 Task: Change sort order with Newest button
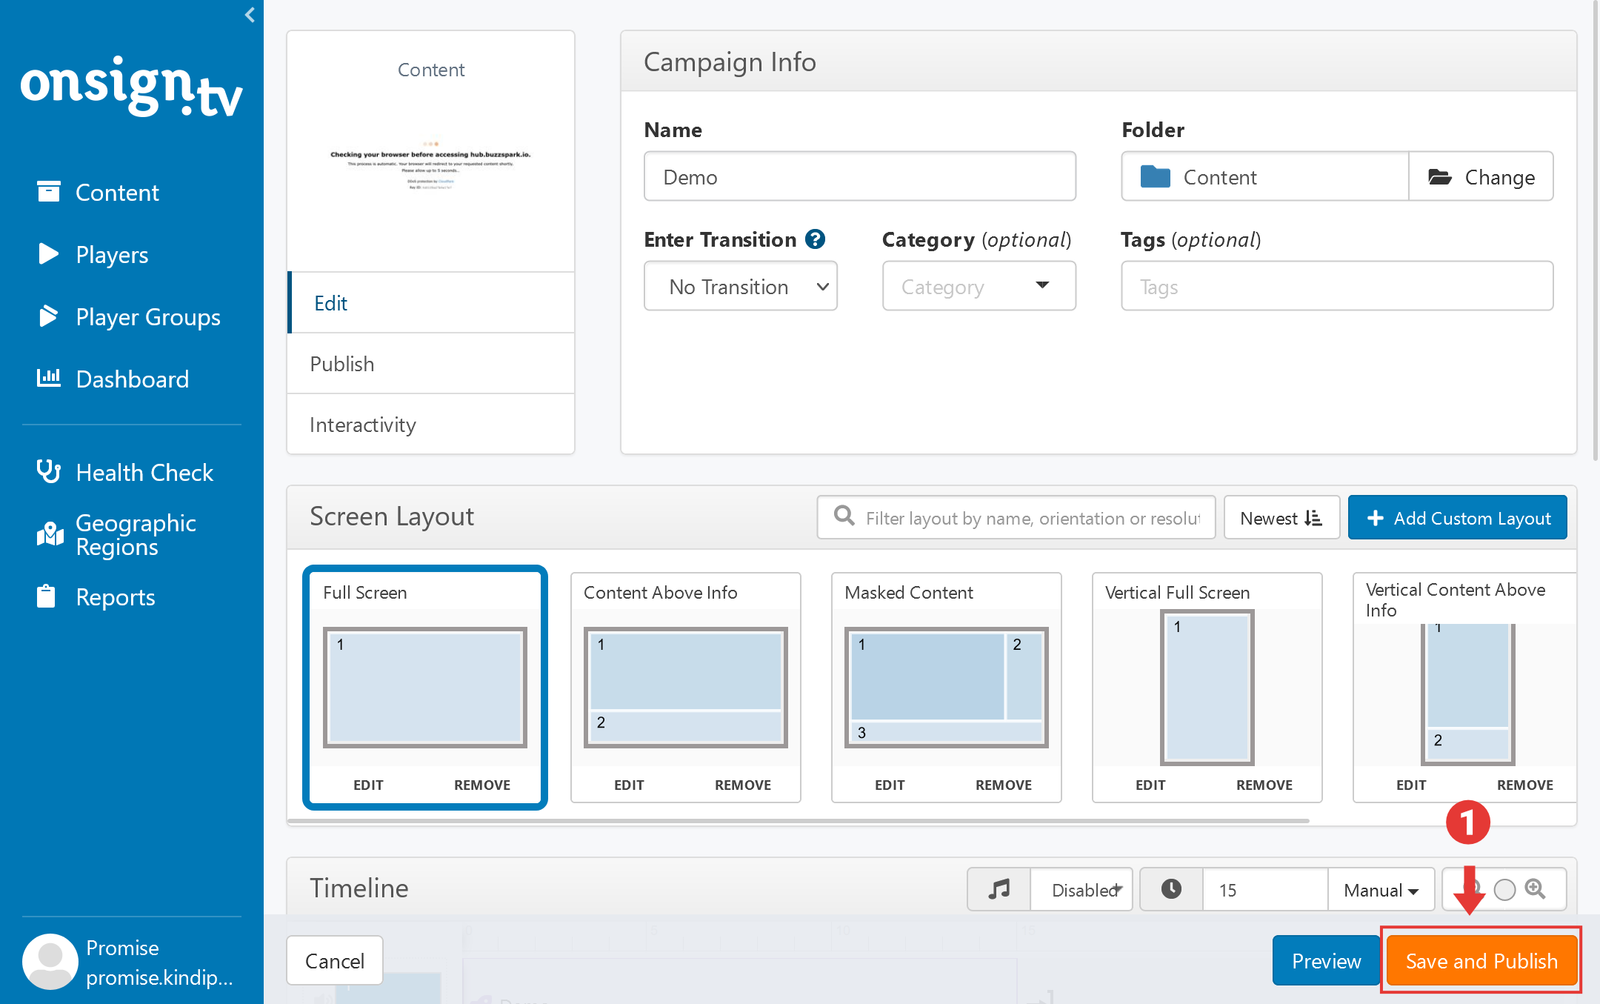pyautogui.click(x=1280, y=518)
